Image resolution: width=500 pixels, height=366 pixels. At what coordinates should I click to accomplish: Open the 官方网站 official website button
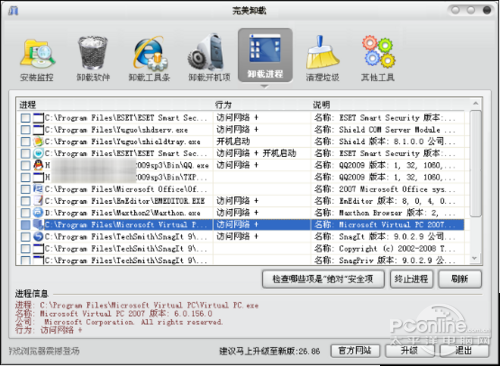point(355,351)
